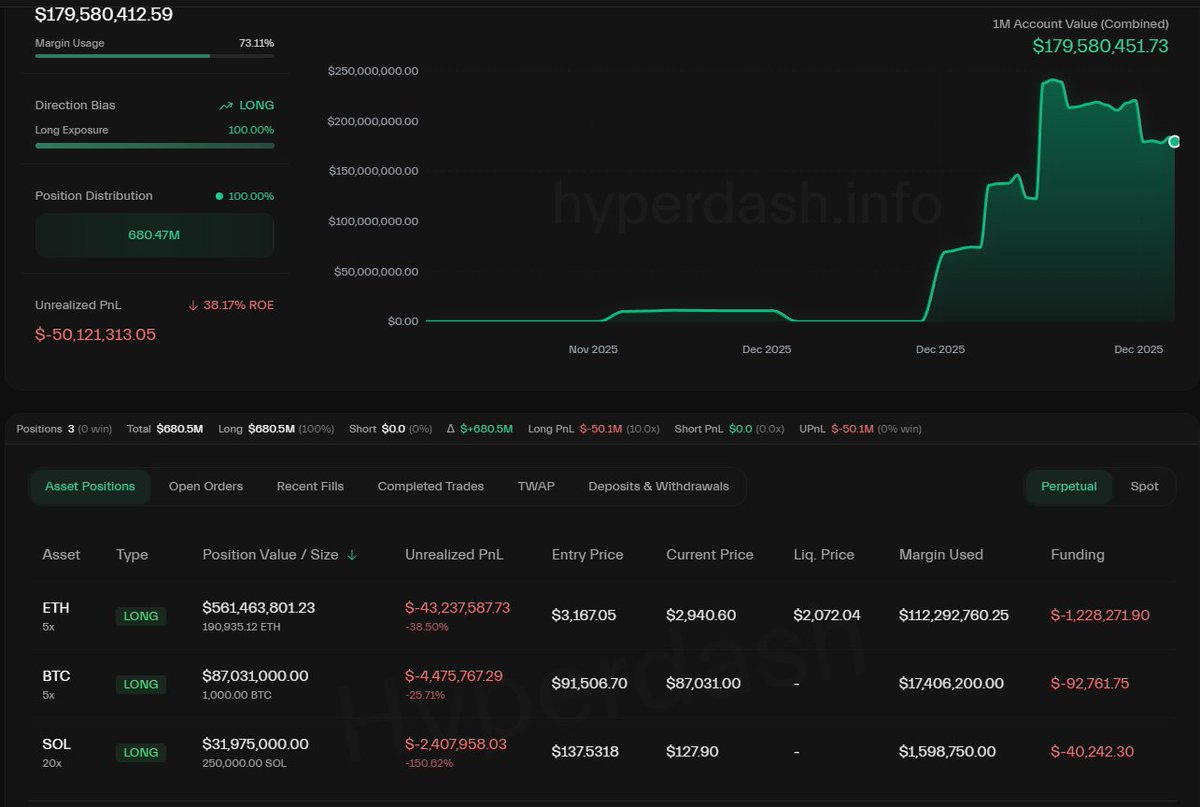1200x807 pixels.
Task: Click SOL unrealized PnL $-2,407,958.03
Action: pyautogui.click(x=456, y=744)
